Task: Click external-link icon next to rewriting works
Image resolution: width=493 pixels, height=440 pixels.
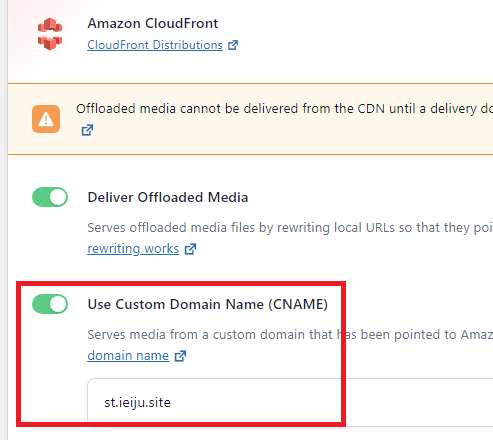Action: pos(190,249)
